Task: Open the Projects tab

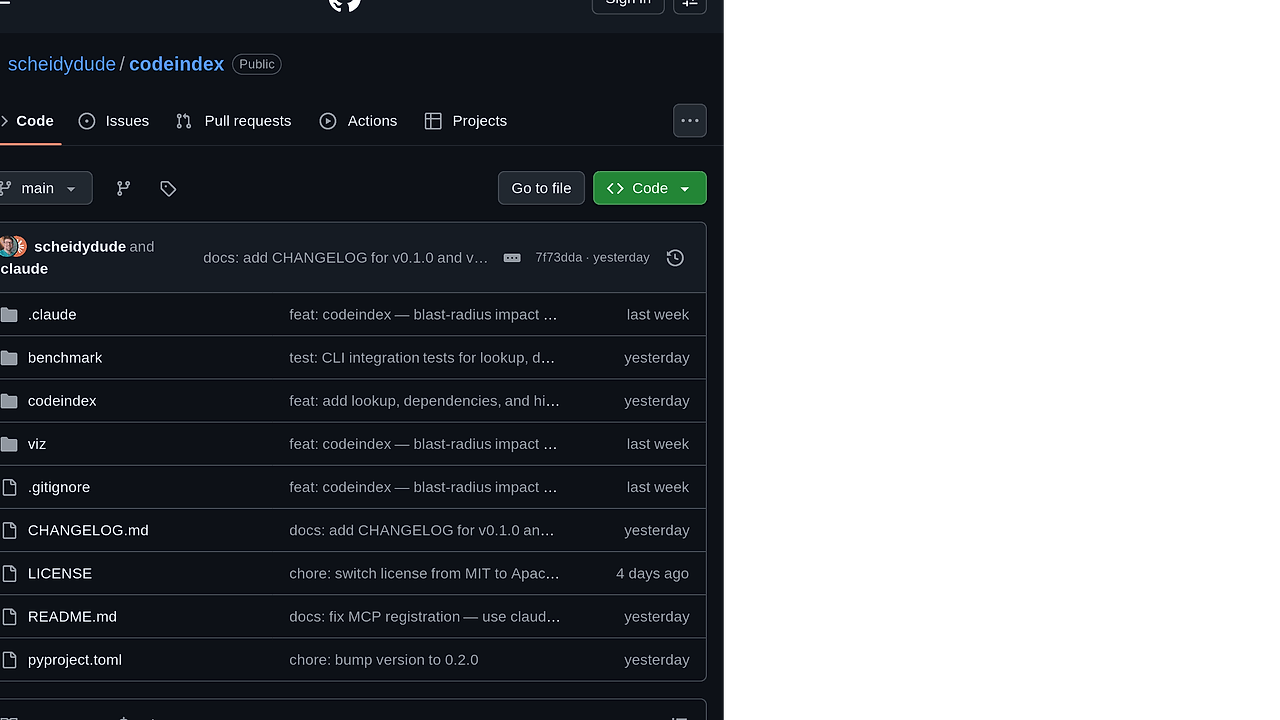Action: pyautogui.click(x=466, y=121)
